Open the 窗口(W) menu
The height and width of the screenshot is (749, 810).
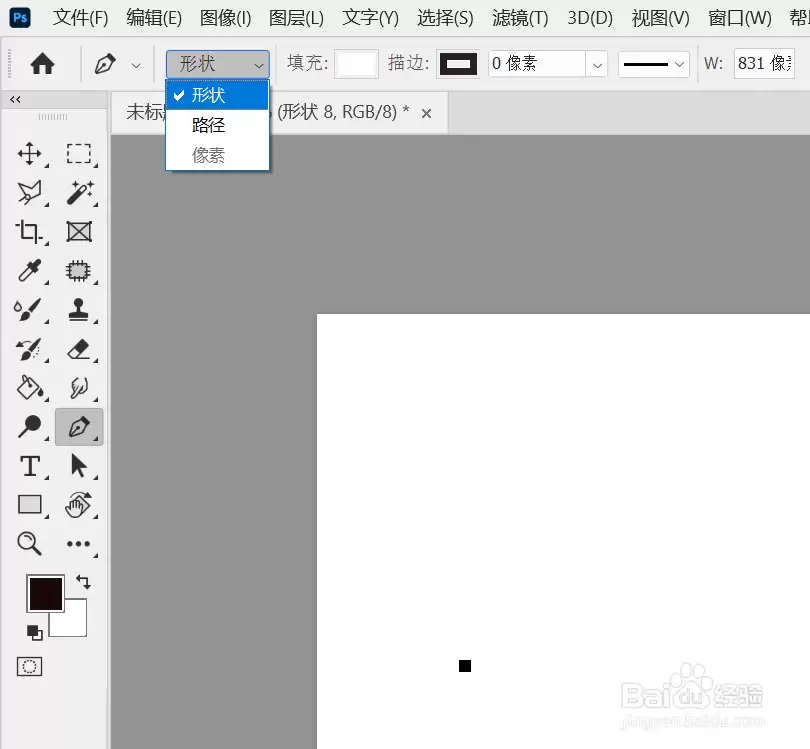point(740,18)
